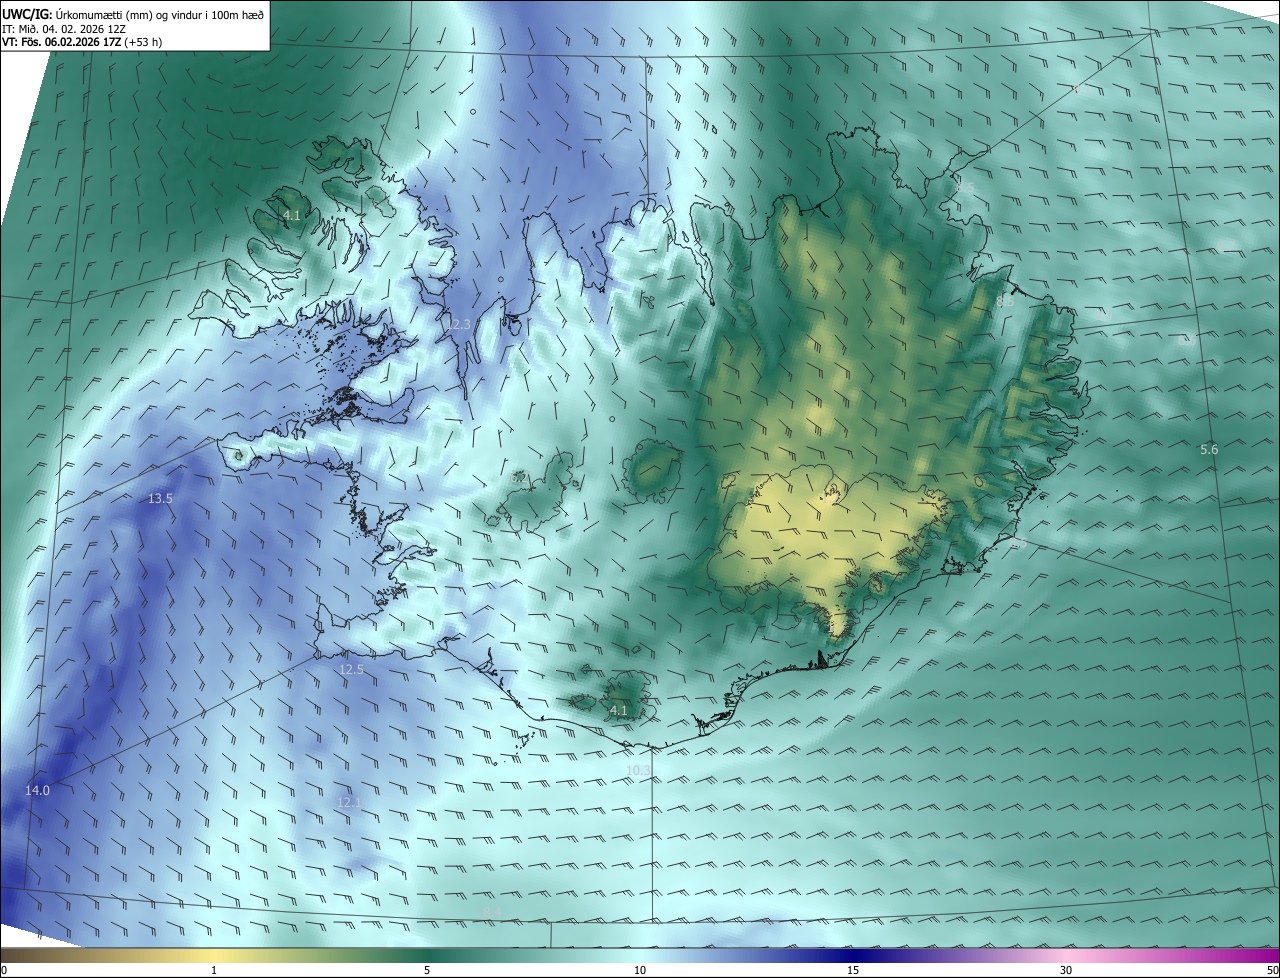Viewport: 1280px width, 978px height.
Task: Click the colorbar tick label 1
Action: tap(214, 970)
